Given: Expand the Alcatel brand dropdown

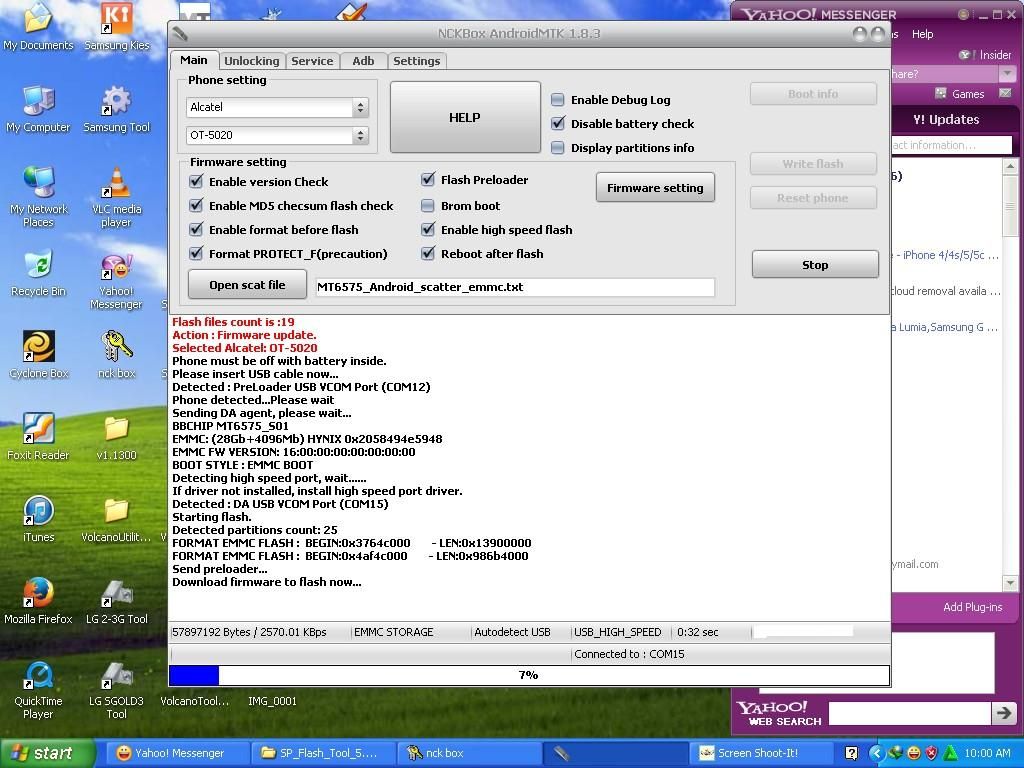Looking at the screenshot, I should click(x=360, y=107).
